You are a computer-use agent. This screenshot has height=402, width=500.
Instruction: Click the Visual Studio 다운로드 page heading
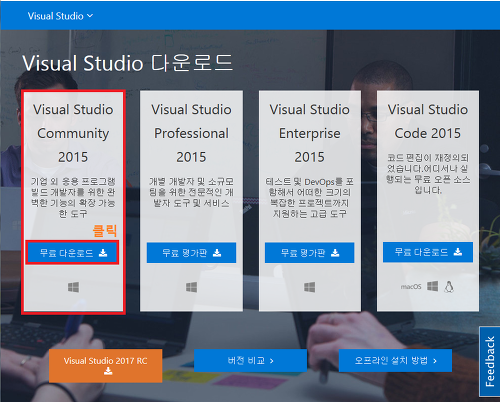pos(127,63)
